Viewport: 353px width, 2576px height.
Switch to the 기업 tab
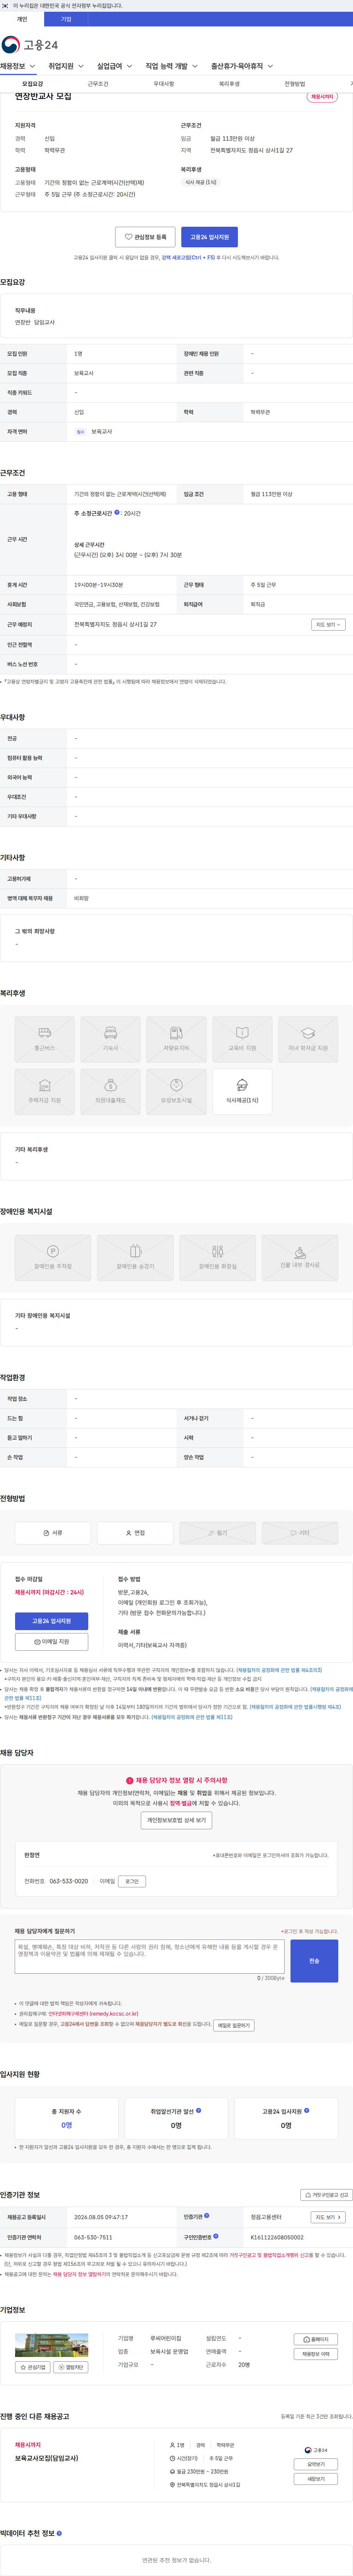click(x=66, y=19)
